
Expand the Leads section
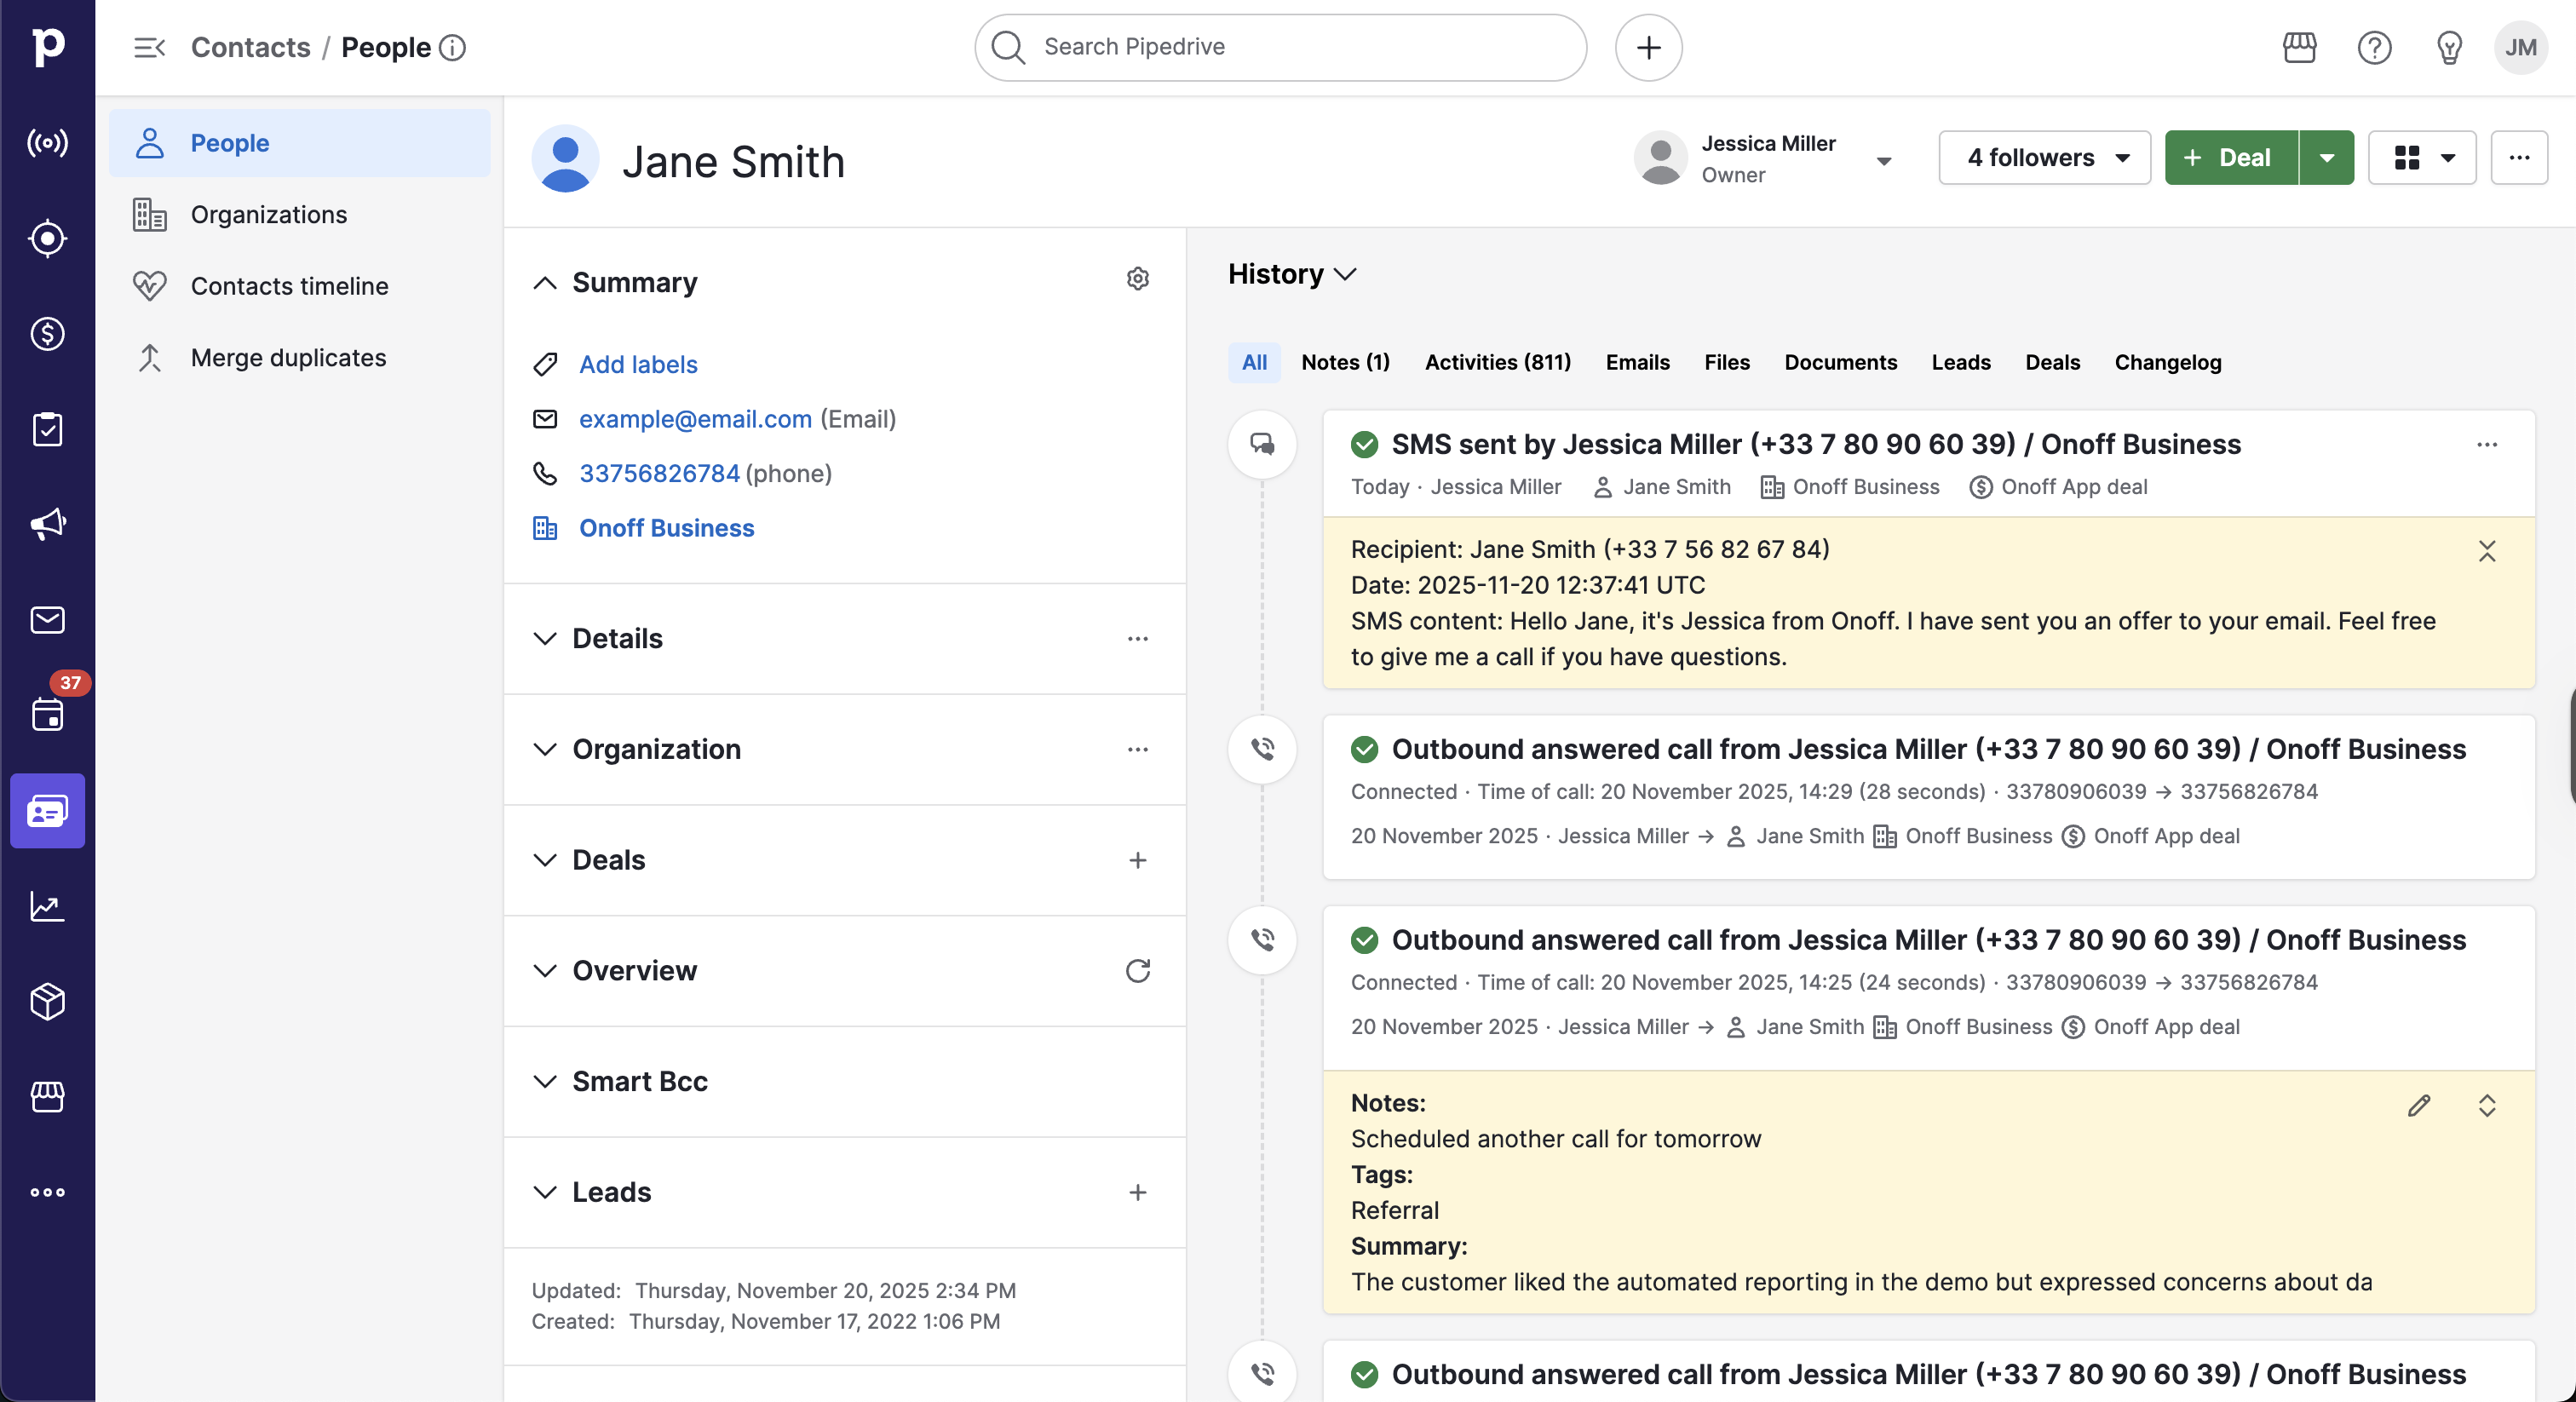tap(544, 1192)
